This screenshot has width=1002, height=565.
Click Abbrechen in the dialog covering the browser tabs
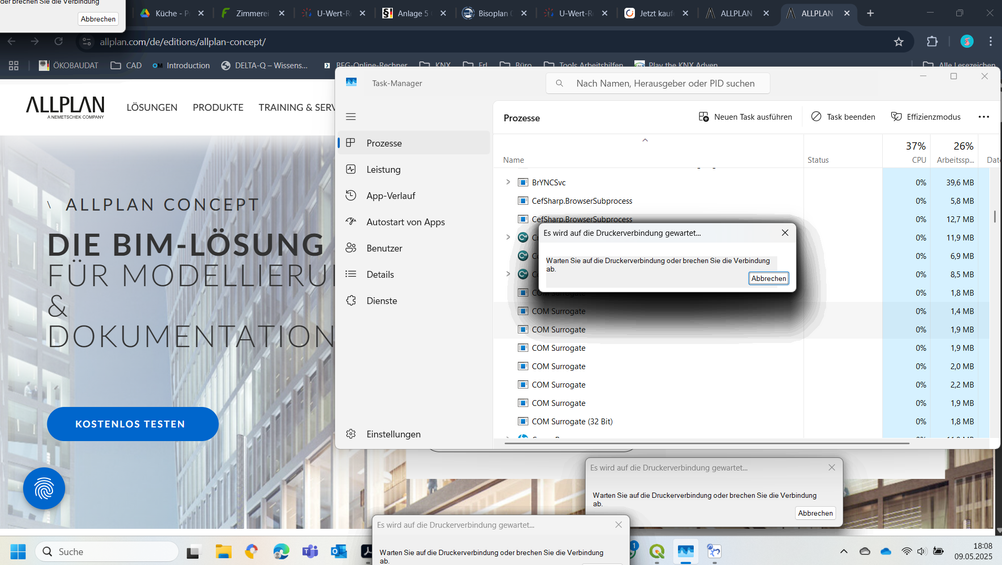click(98, 19)
